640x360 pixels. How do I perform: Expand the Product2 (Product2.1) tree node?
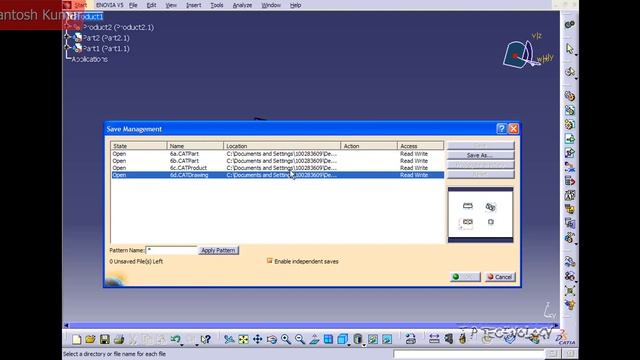click(67, 27)
